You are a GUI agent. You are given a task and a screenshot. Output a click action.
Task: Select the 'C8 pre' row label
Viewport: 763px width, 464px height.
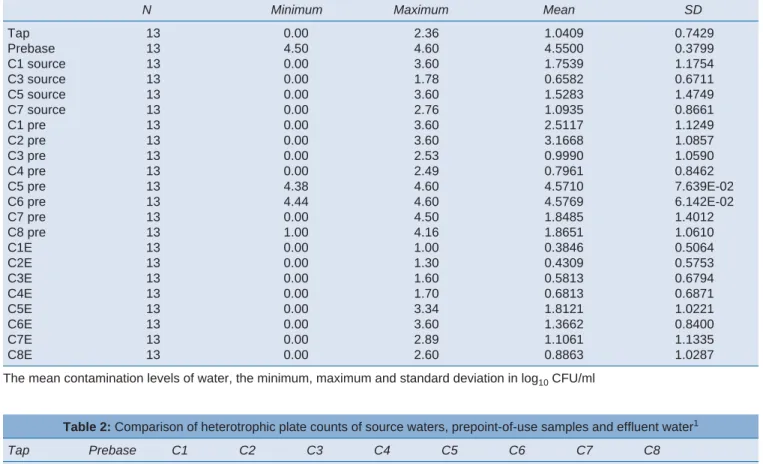27,232
